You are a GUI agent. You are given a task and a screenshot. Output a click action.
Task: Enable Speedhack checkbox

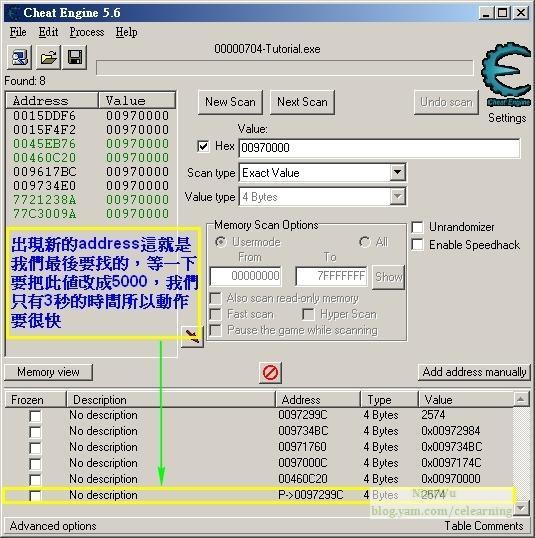tap(417, 245)
